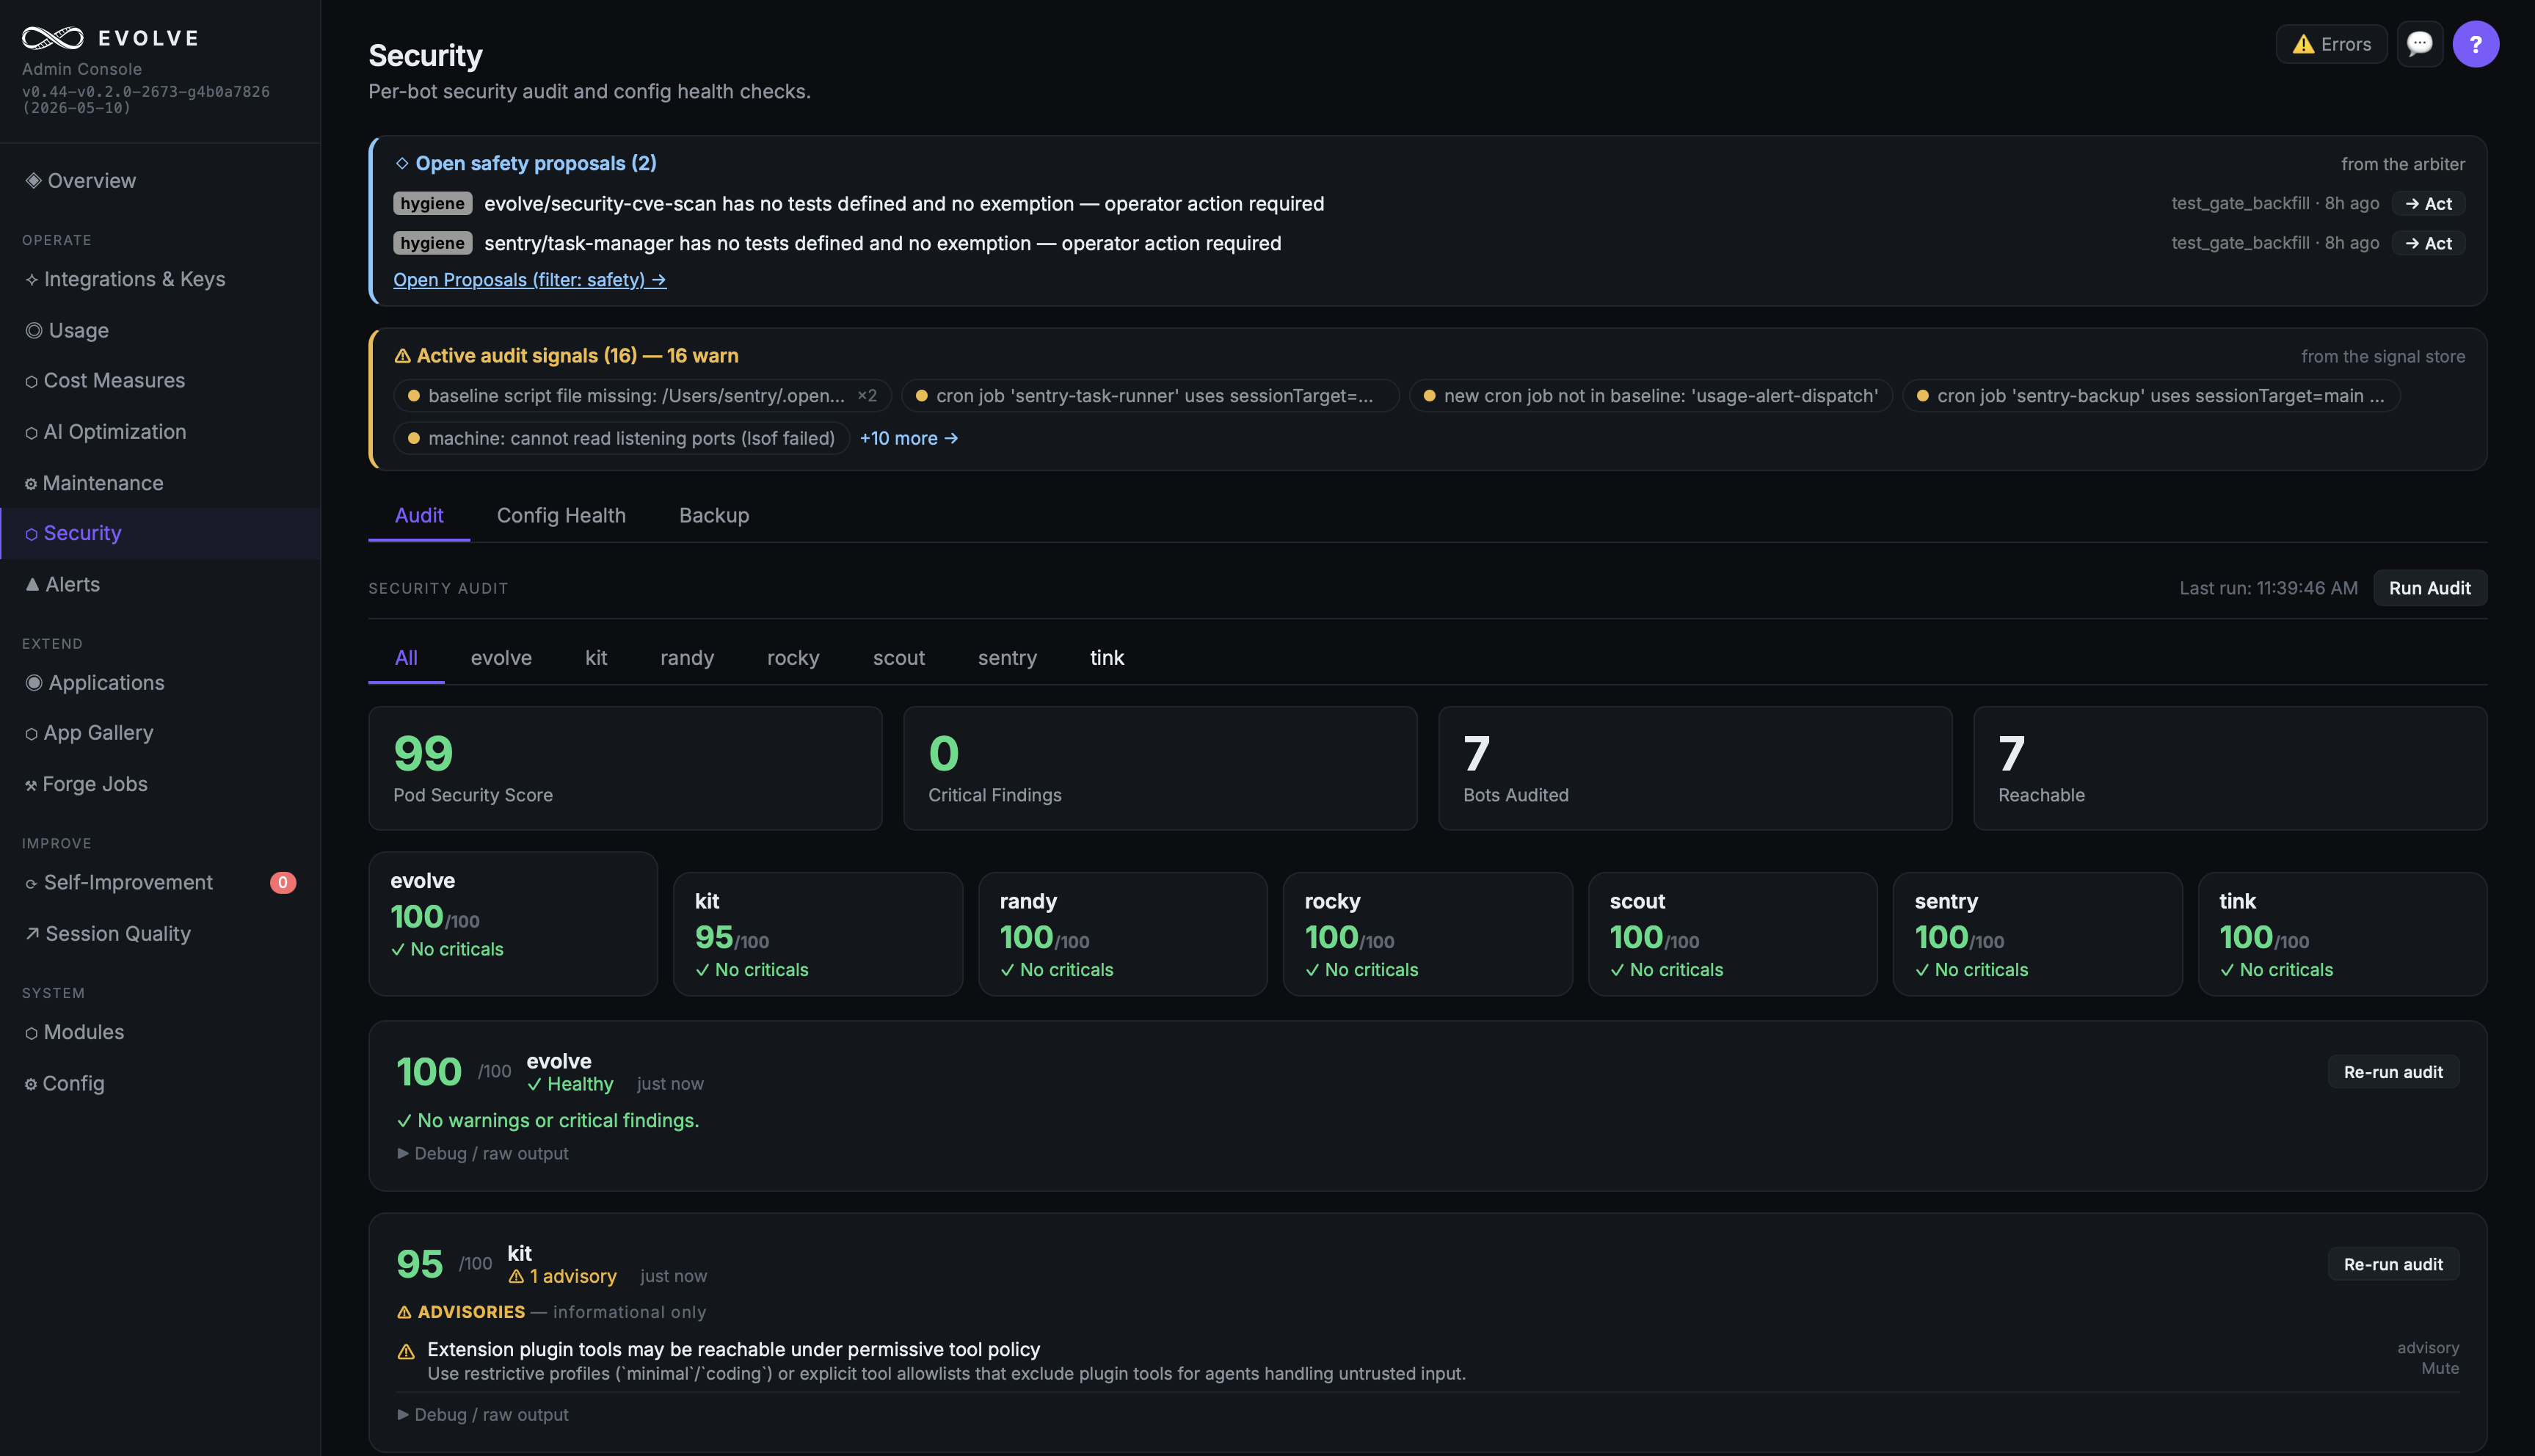Select the sentry score card

[x=2038, y=934]
